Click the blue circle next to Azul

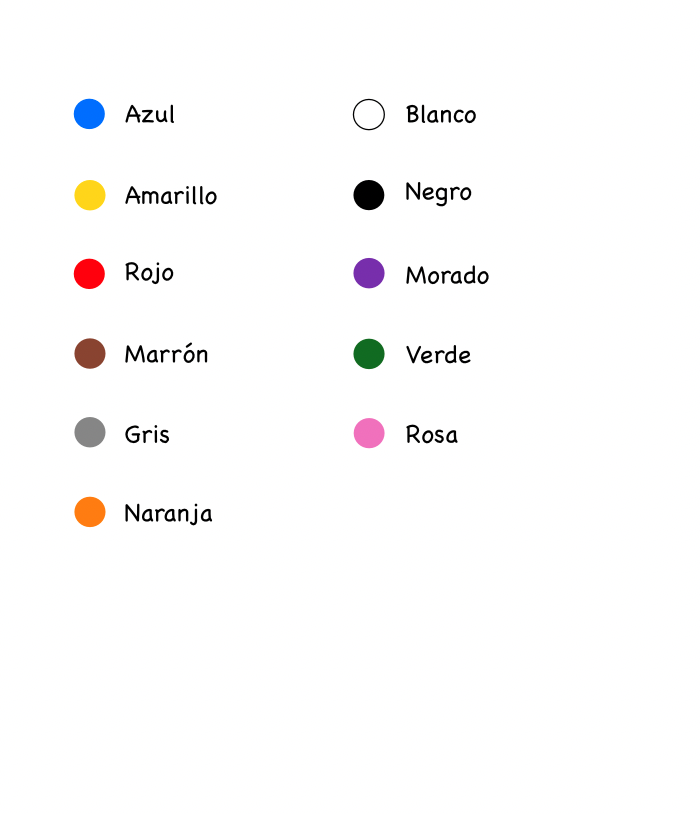[90, 114]
